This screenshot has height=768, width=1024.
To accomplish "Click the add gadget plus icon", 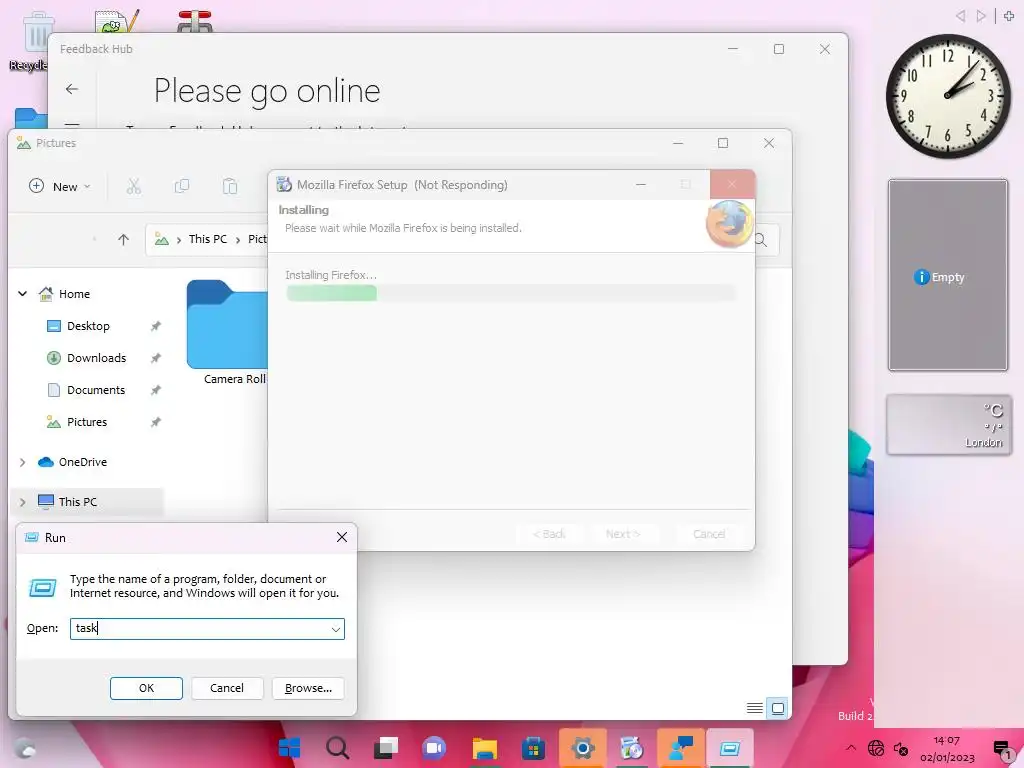I will [x=1009, y=16].
